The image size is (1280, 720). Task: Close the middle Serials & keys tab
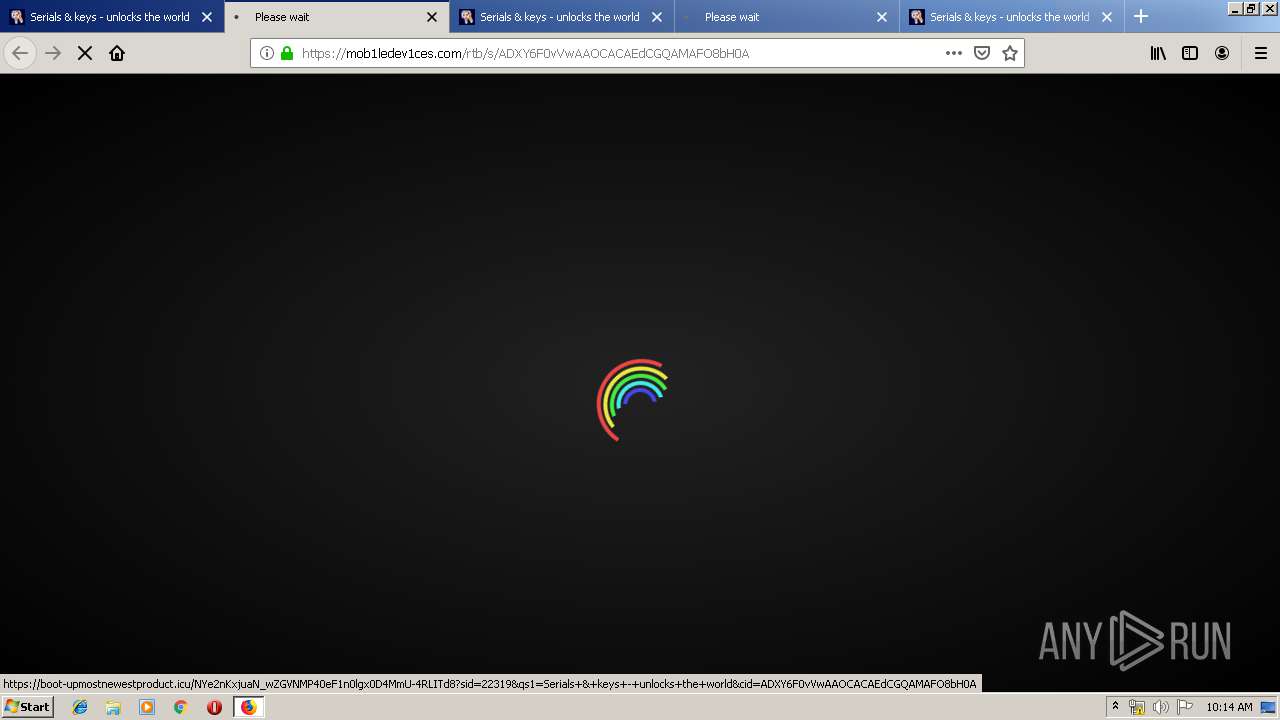click(x=657, y=17)
